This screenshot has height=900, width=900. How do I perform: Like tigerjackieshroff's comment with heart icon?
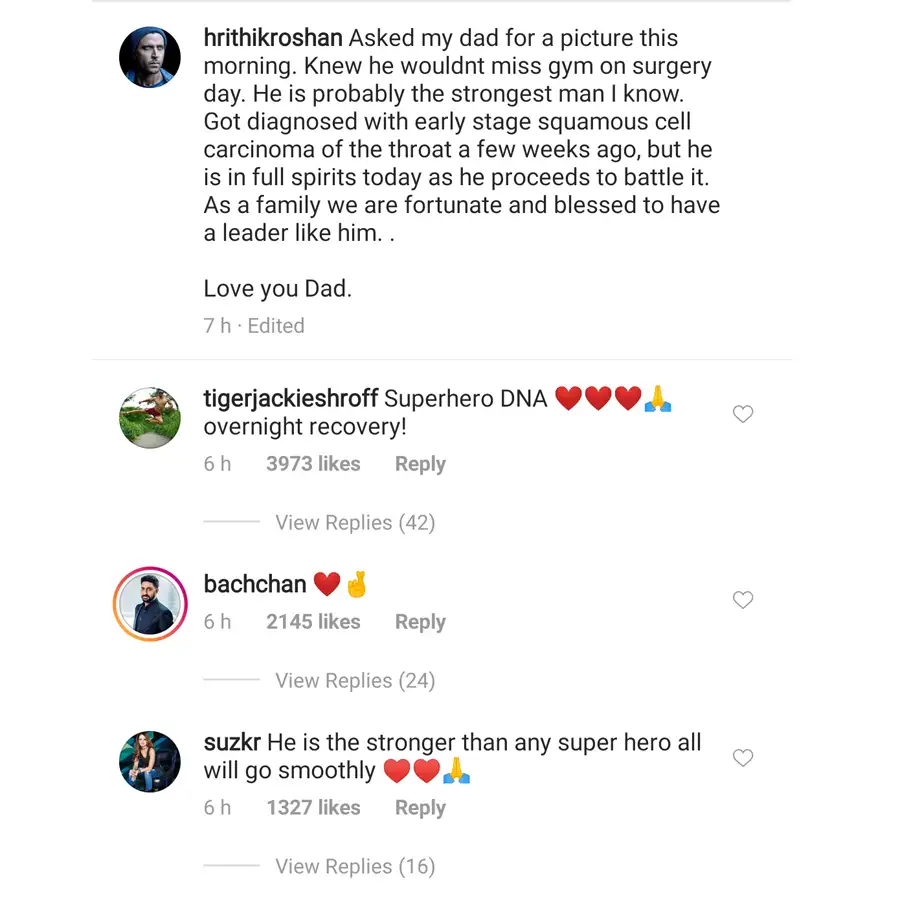742,414
